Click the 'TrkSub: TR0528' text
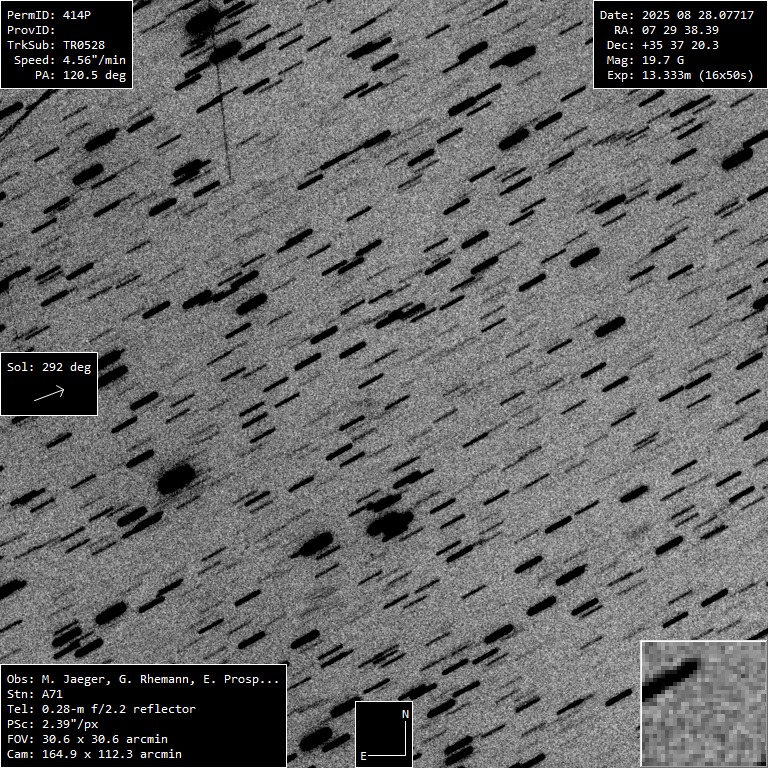The width and height of the screenshot is (768, 768). (x=56, y=45)
